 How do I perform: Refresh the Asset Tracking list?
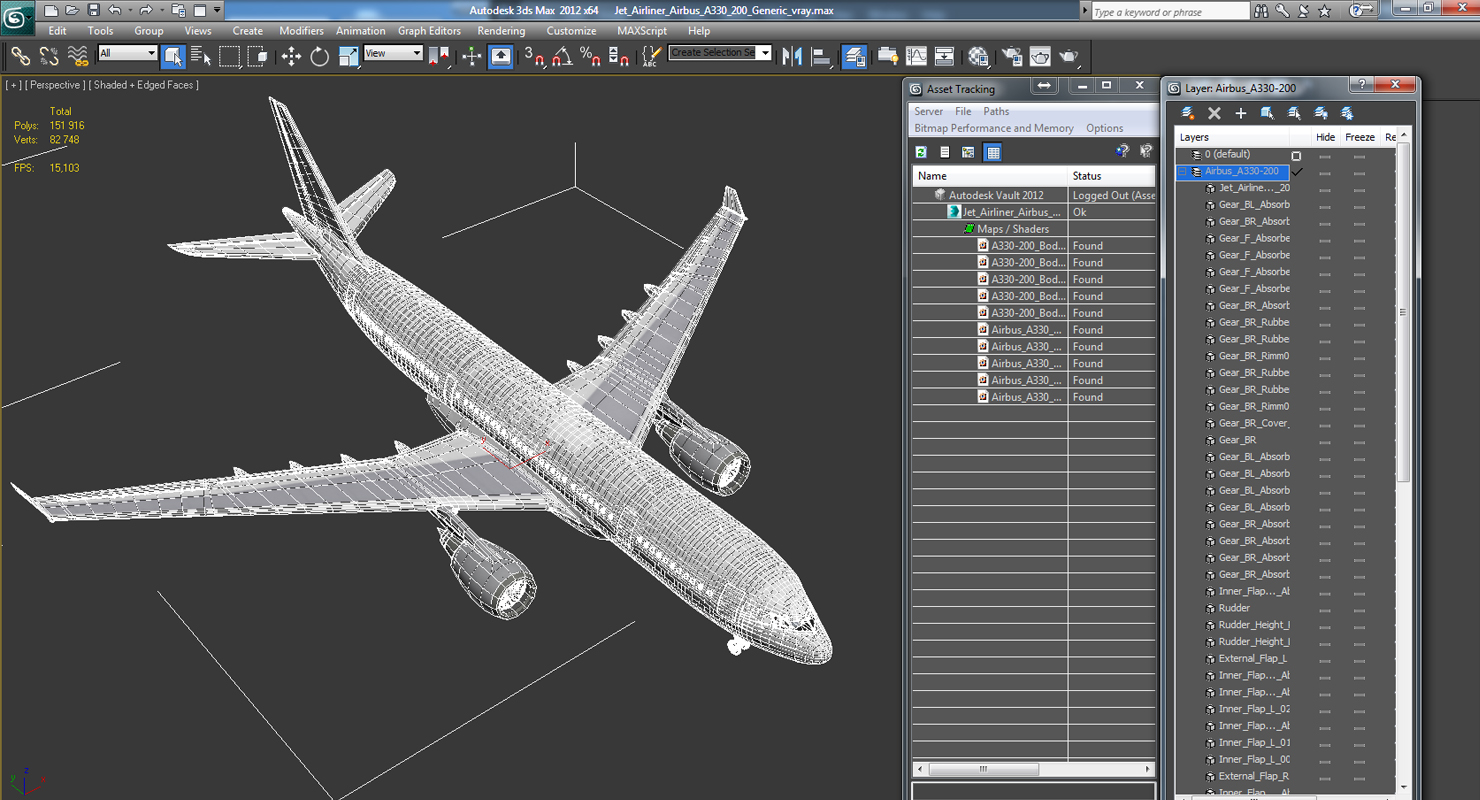pyautogui.click(x=921, y=152)
